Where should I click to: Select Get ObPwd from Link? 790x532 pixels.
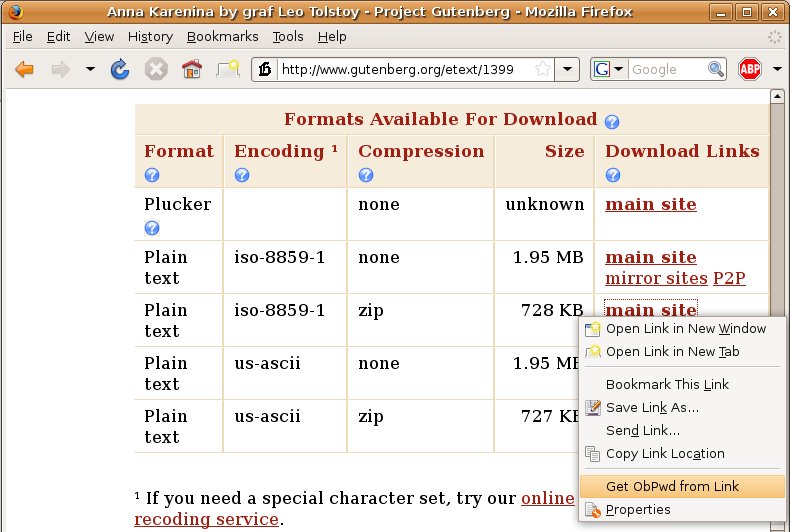(x=683, y=487)
